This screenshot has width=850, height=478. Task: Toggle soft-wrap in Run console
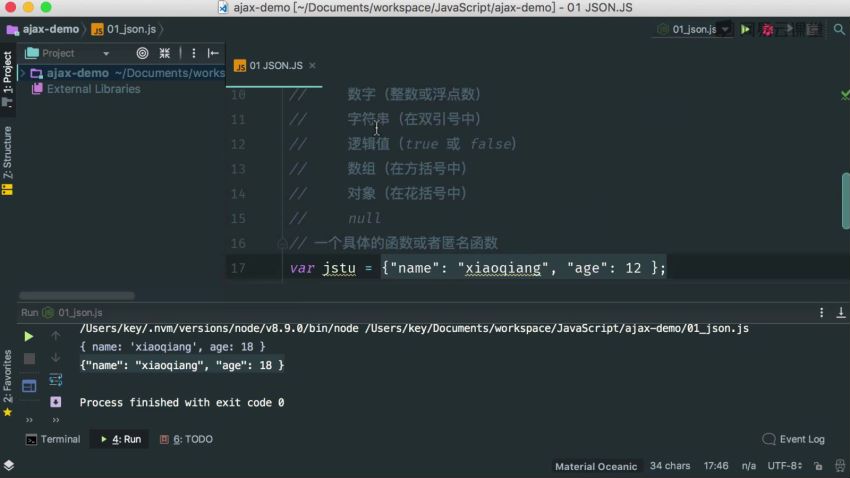pyautogui.click(x=55, y=379)
